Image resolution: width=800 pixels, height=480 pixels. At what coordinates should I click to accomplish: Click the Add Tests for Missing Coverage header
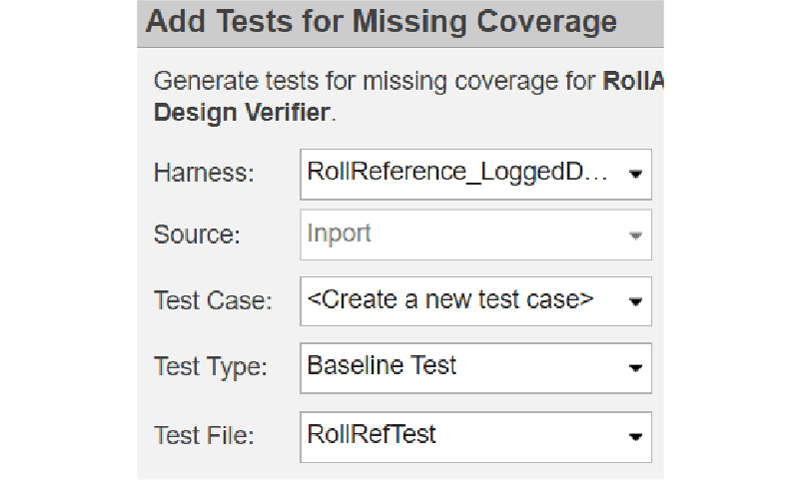coord(380,23)
